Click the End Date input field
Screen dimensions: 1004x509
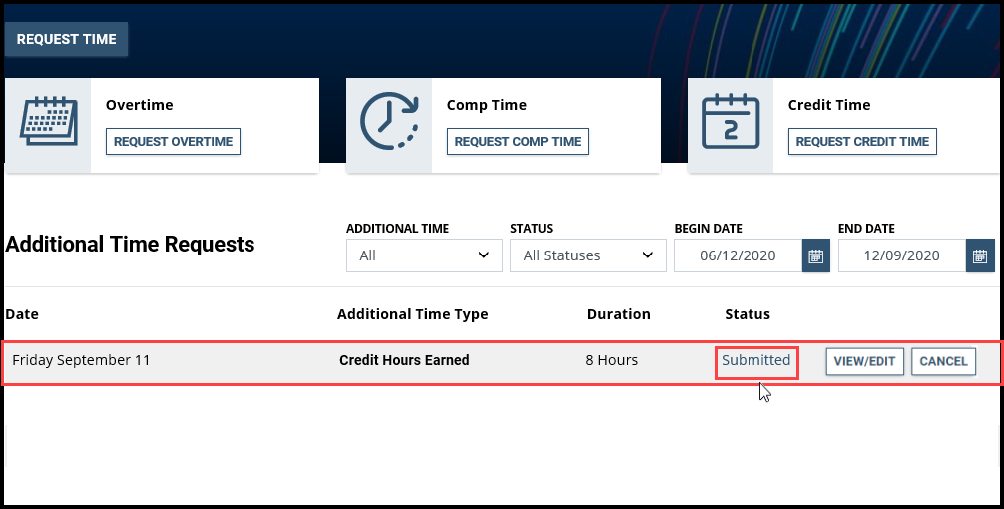coord(902,255)
